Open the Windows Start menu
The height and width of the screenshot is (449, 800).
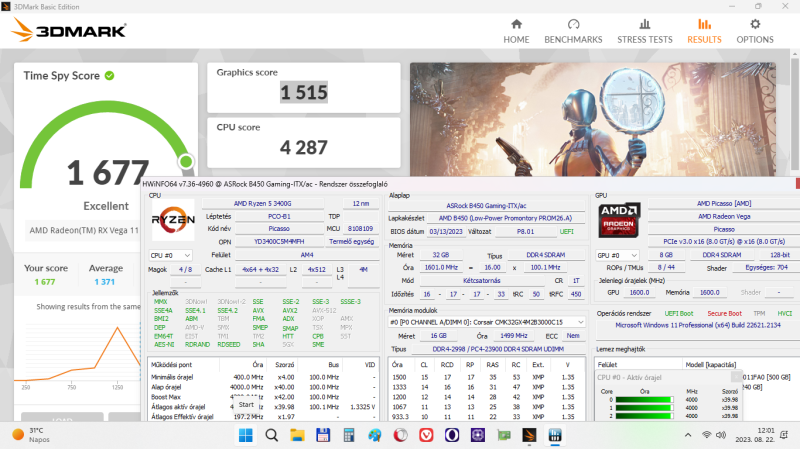point(245,435)
